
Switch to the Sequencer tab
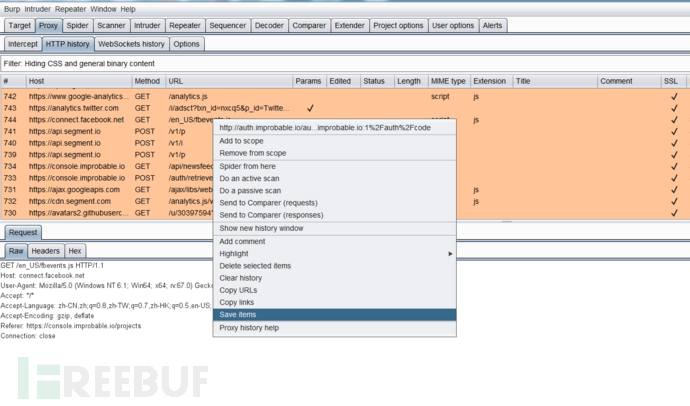[228, 26]
